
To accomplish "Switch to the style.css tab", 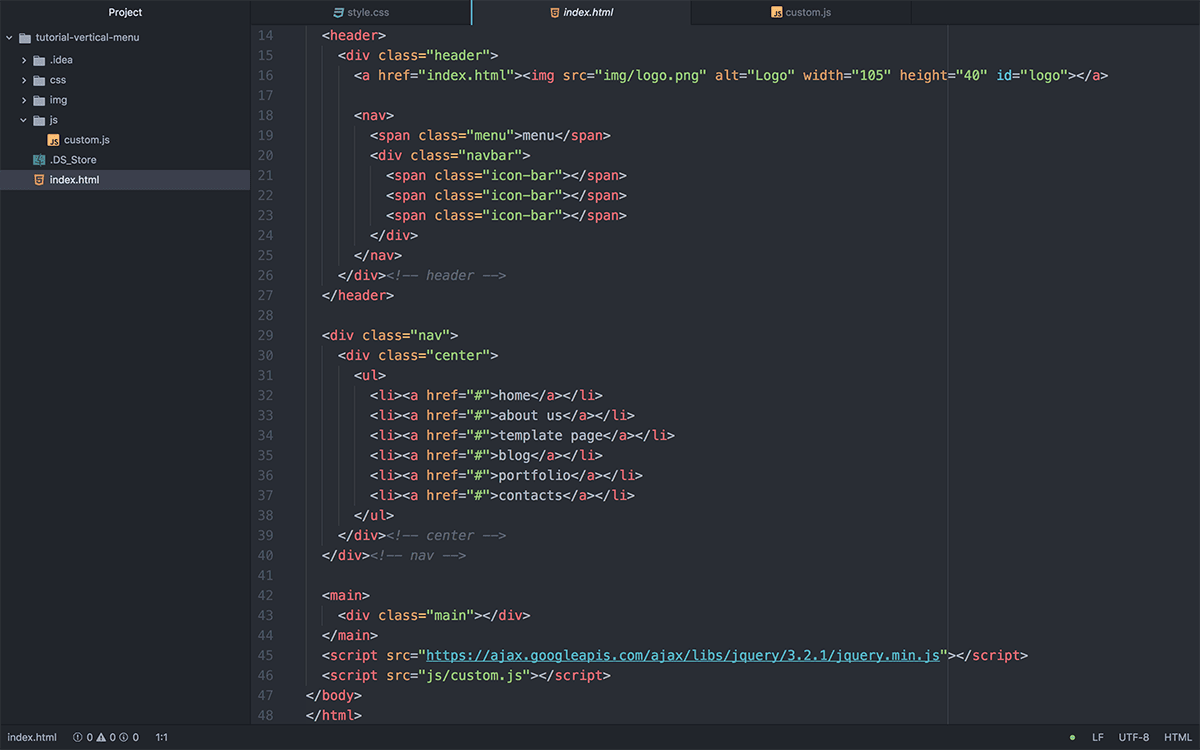I will point(361,13).
